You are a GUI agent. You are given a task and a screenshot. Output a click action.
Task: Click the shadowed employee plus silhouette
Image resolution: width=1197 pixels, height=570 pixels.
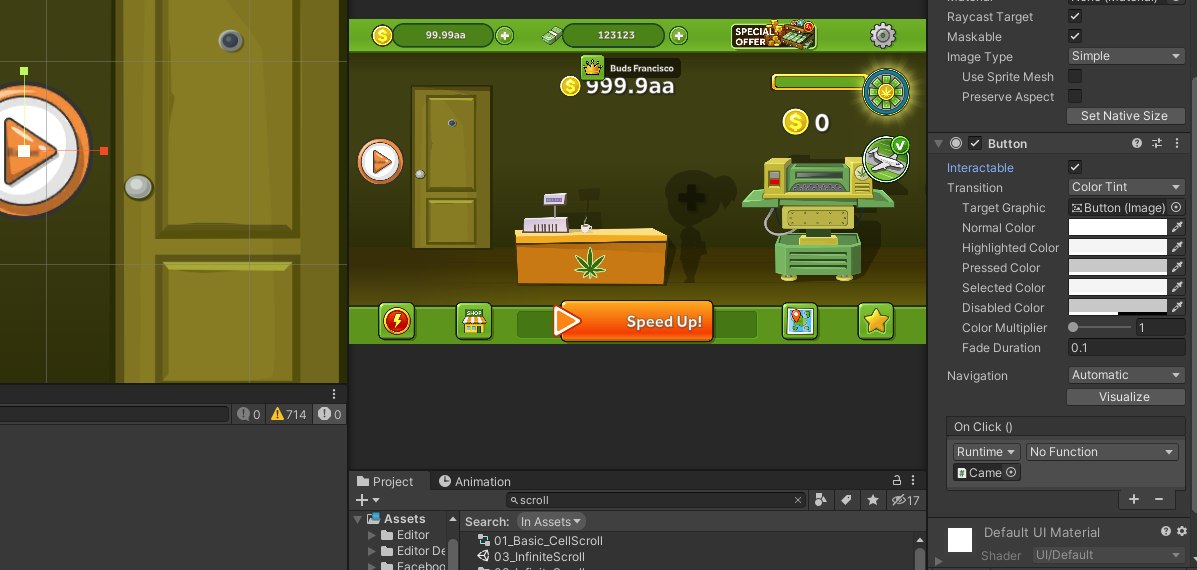pos(692,224)
